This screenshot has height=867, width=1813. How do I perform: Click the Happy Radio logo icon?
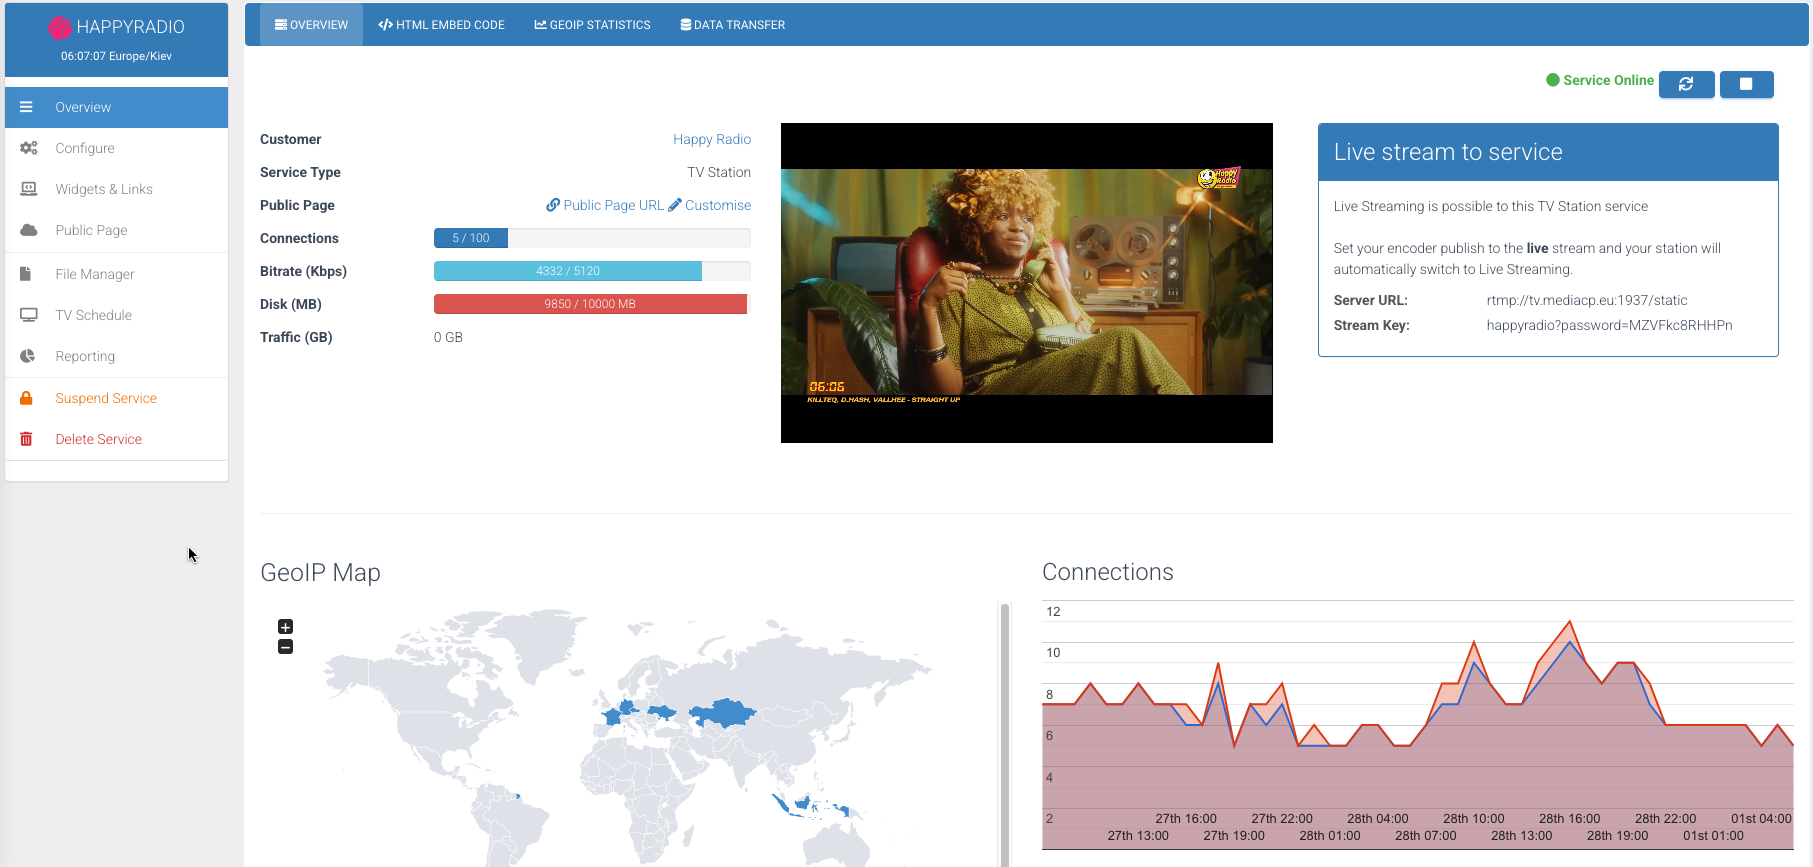(x=60, y=28)
